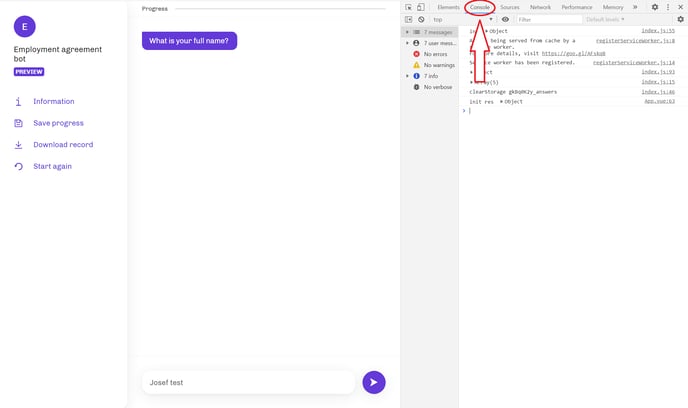Click the Employment agreement bot title
This screenshot has width=688, height=408.
[57, 54]
